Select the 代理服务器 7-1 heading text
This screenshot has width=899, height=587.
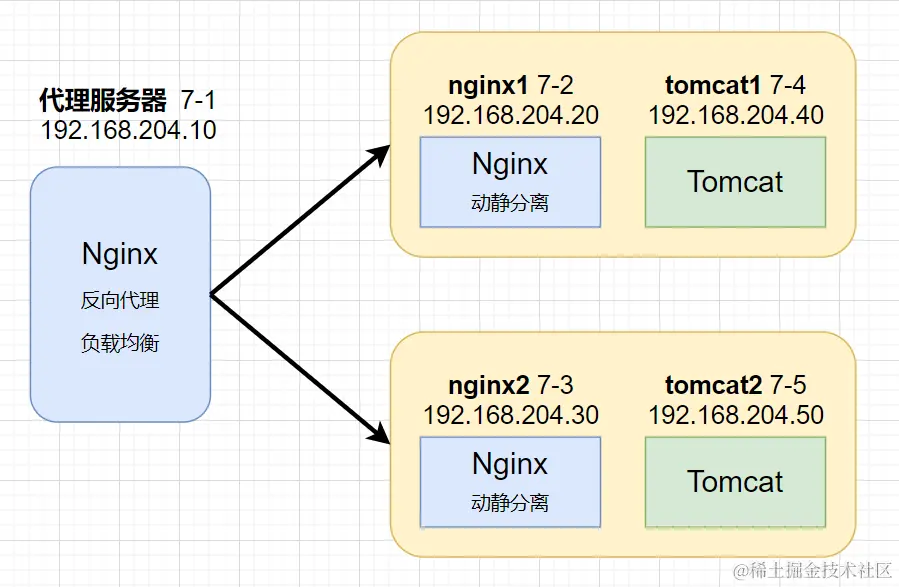click(127, 100)
